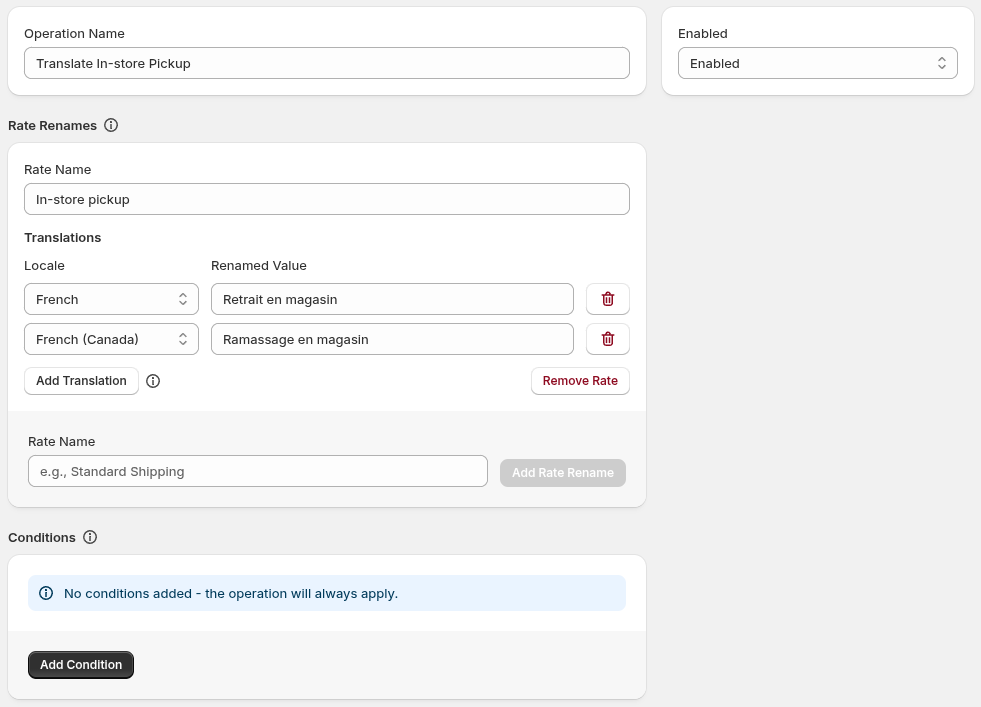Delete the French (Canada) translation row
This screenshot has height=707, width=981.
tap(607, 339)
